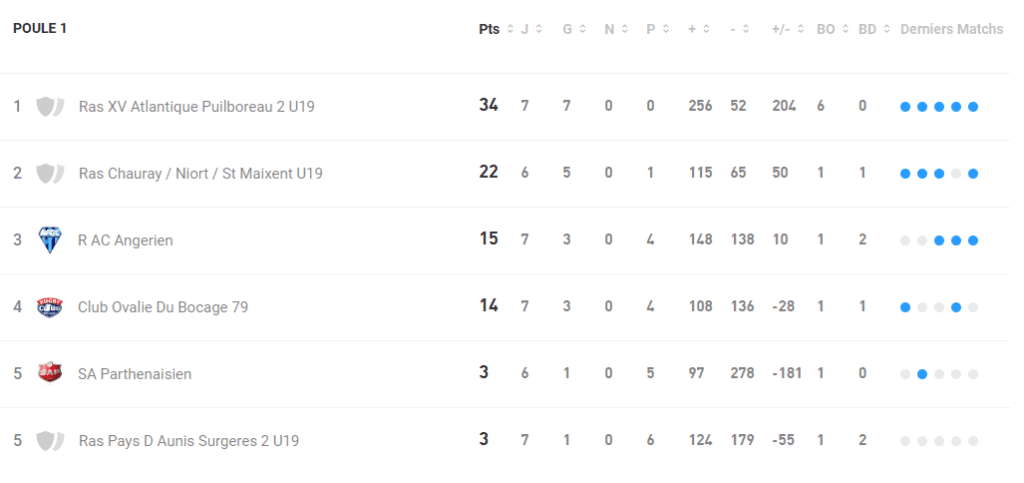This screenshot has width=1024, height=483.
Task: Sort by BO offensive bonus column
Action: (x=832, y=29)
